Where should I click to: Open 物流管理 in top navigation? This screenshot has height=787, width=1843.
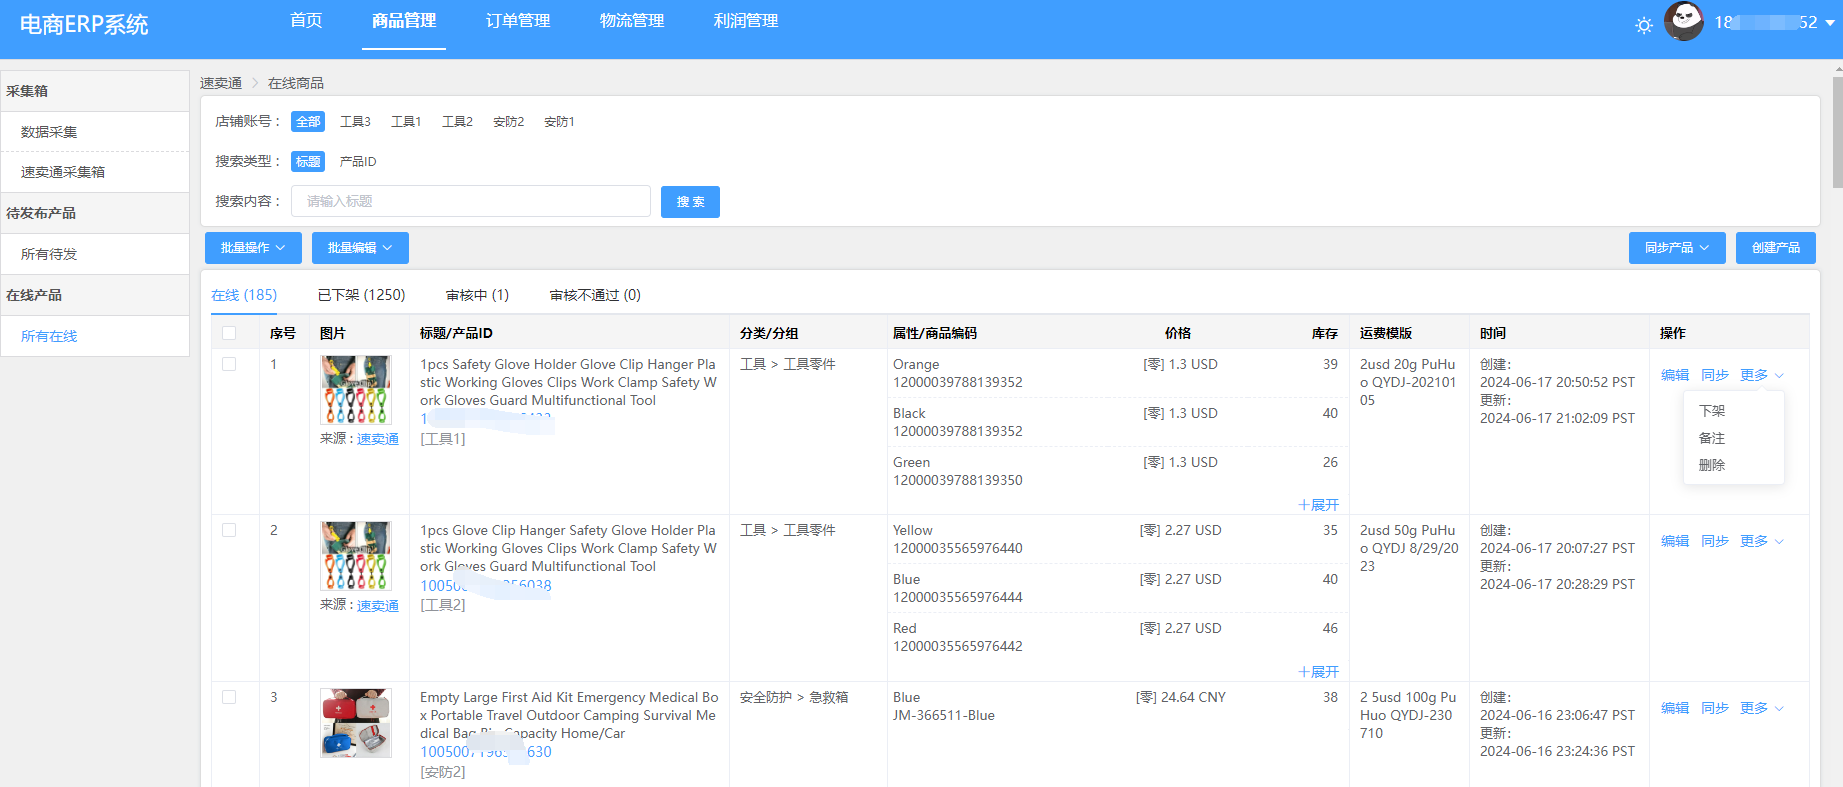coord(632,21)
